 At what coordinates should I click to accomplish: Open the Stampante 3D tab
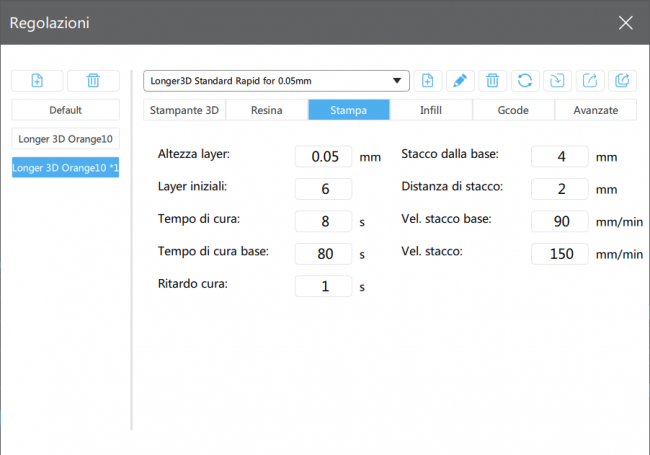tap(184, 110)
